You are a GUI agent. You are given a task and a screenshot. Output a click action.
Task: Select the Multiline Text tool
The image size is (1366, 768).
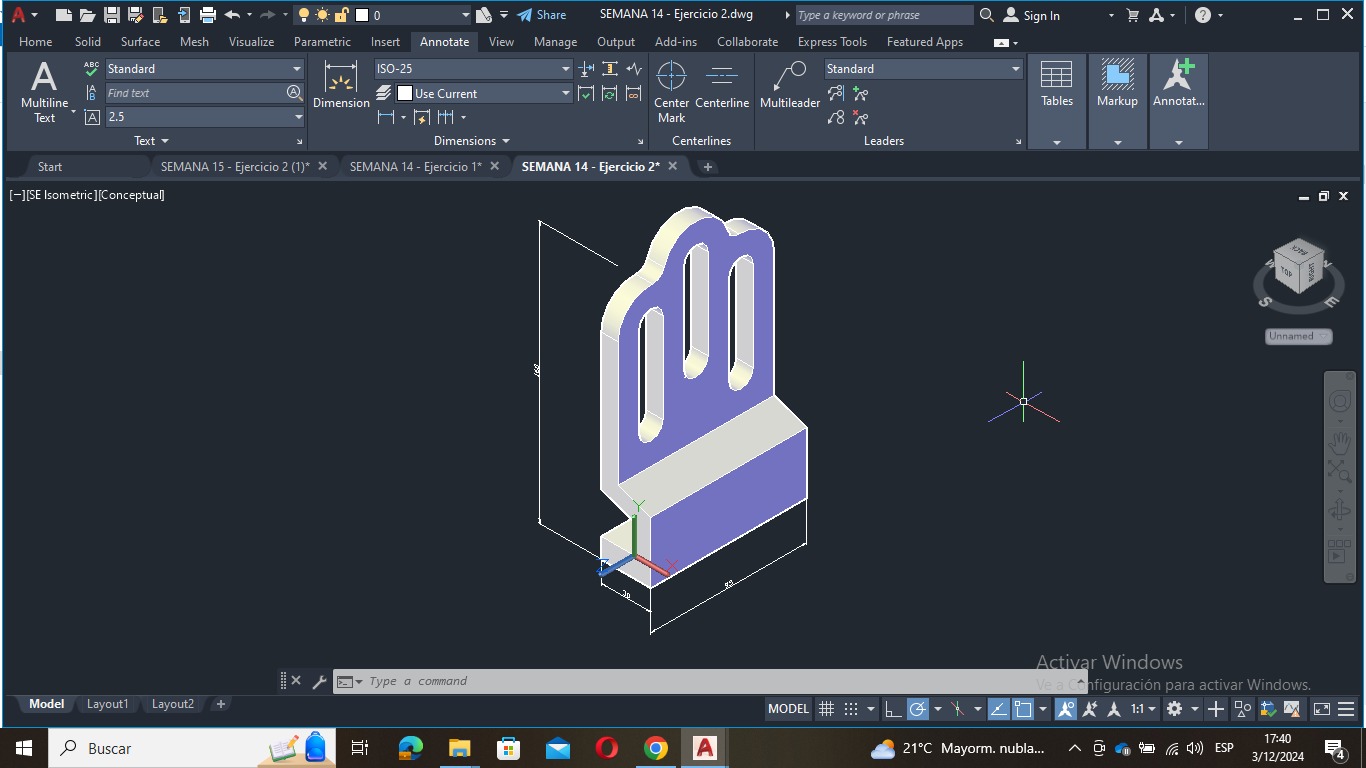[44, 90]
